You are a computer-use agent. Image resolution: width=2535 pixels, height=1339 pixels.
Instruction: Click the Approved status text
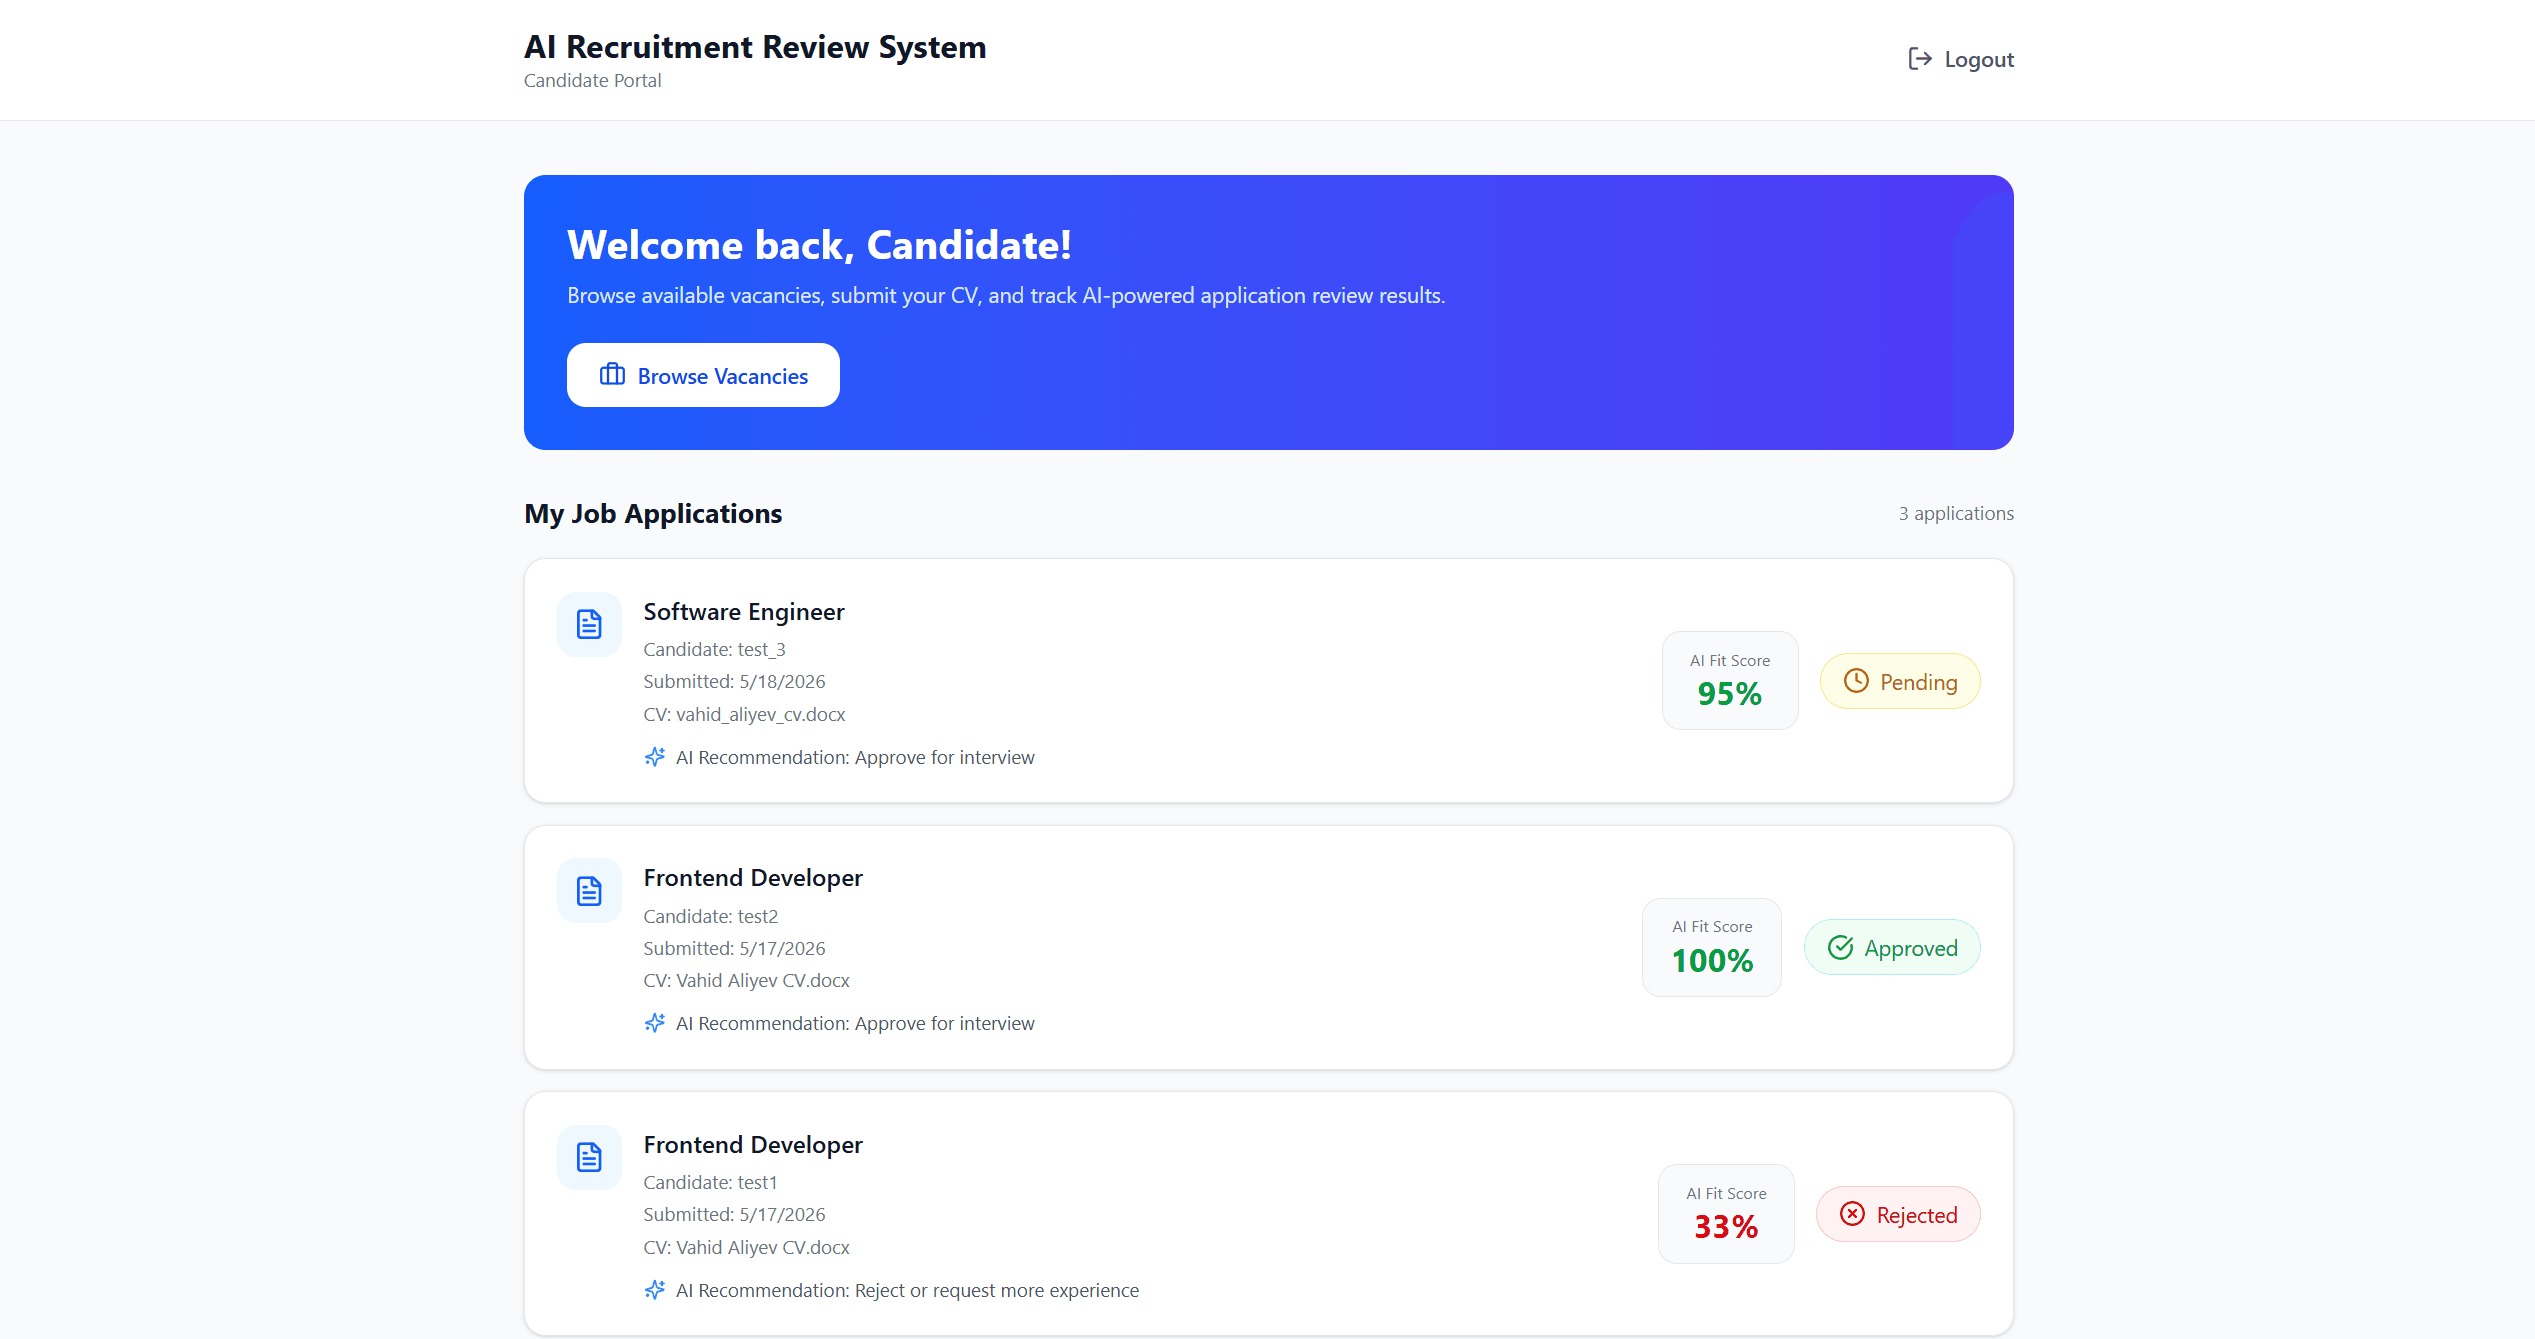[x=1911, y=949]
